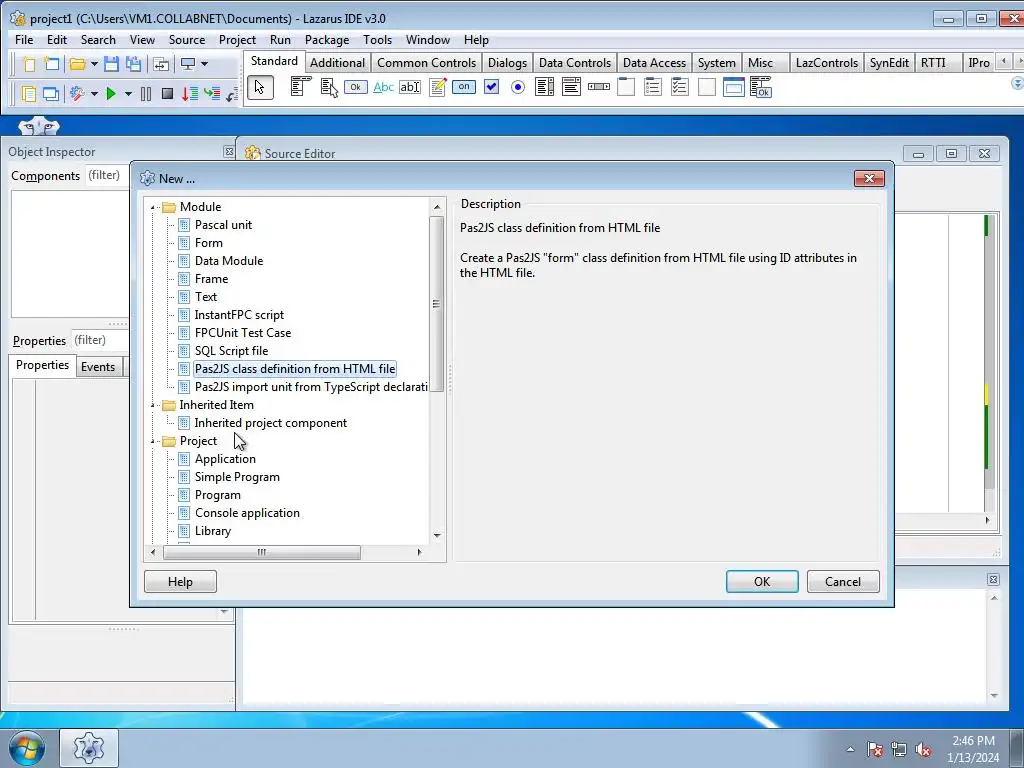
Task: Select the TPopupMenu component in palette
Action: click(328, 87)
